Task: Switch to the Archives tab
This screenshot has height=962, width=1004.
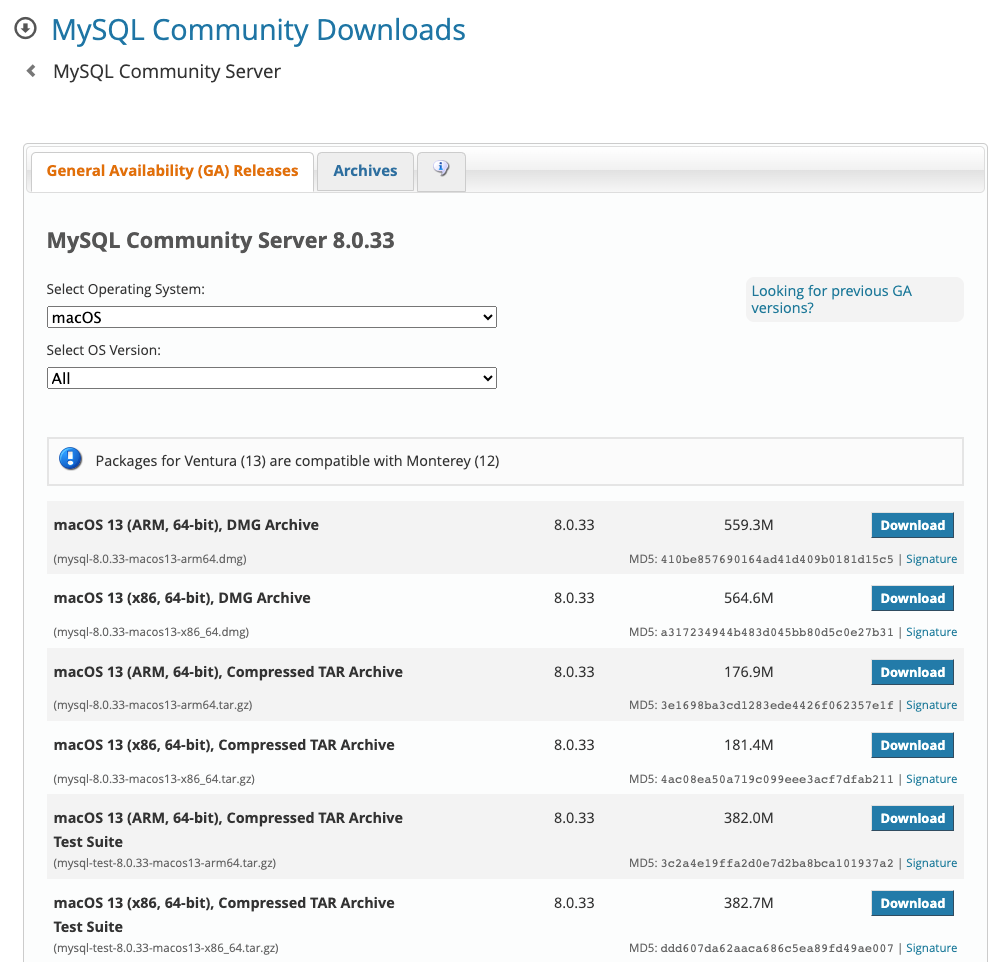Action: [x=365, y=171]
